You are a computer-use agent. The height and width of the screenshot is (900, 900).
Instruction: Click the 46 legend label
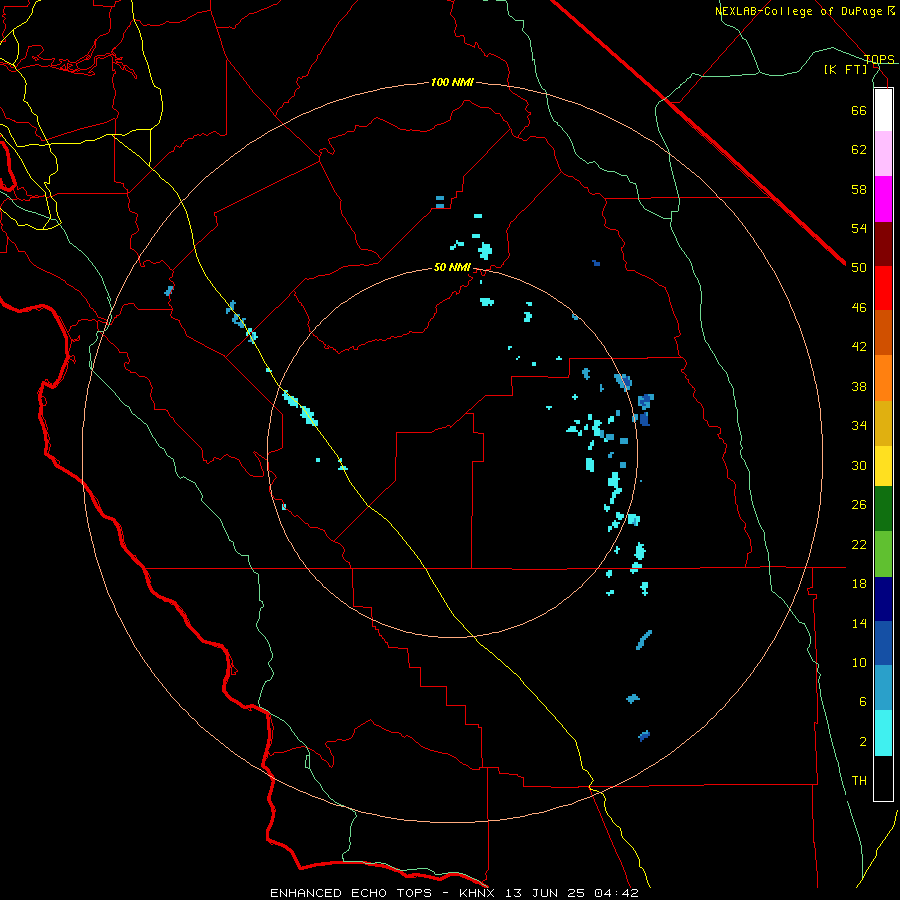click(x=859, y=308)
